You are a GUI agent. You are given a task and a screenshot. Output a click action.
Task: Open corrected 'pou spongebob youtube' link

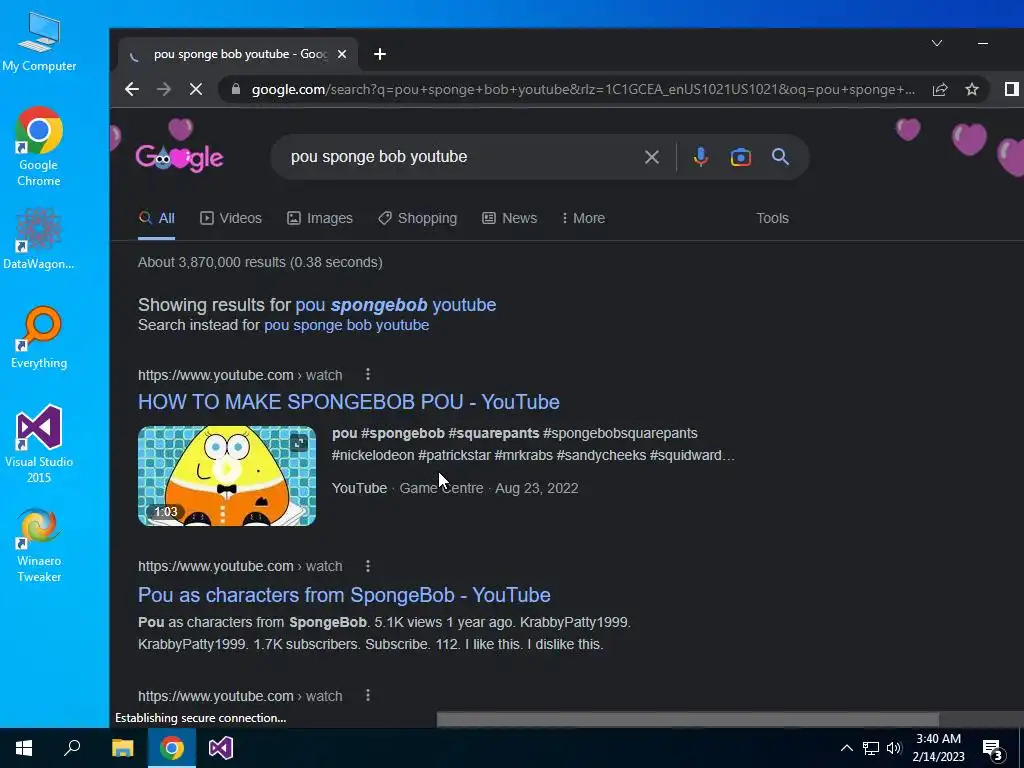pos(395,305)
